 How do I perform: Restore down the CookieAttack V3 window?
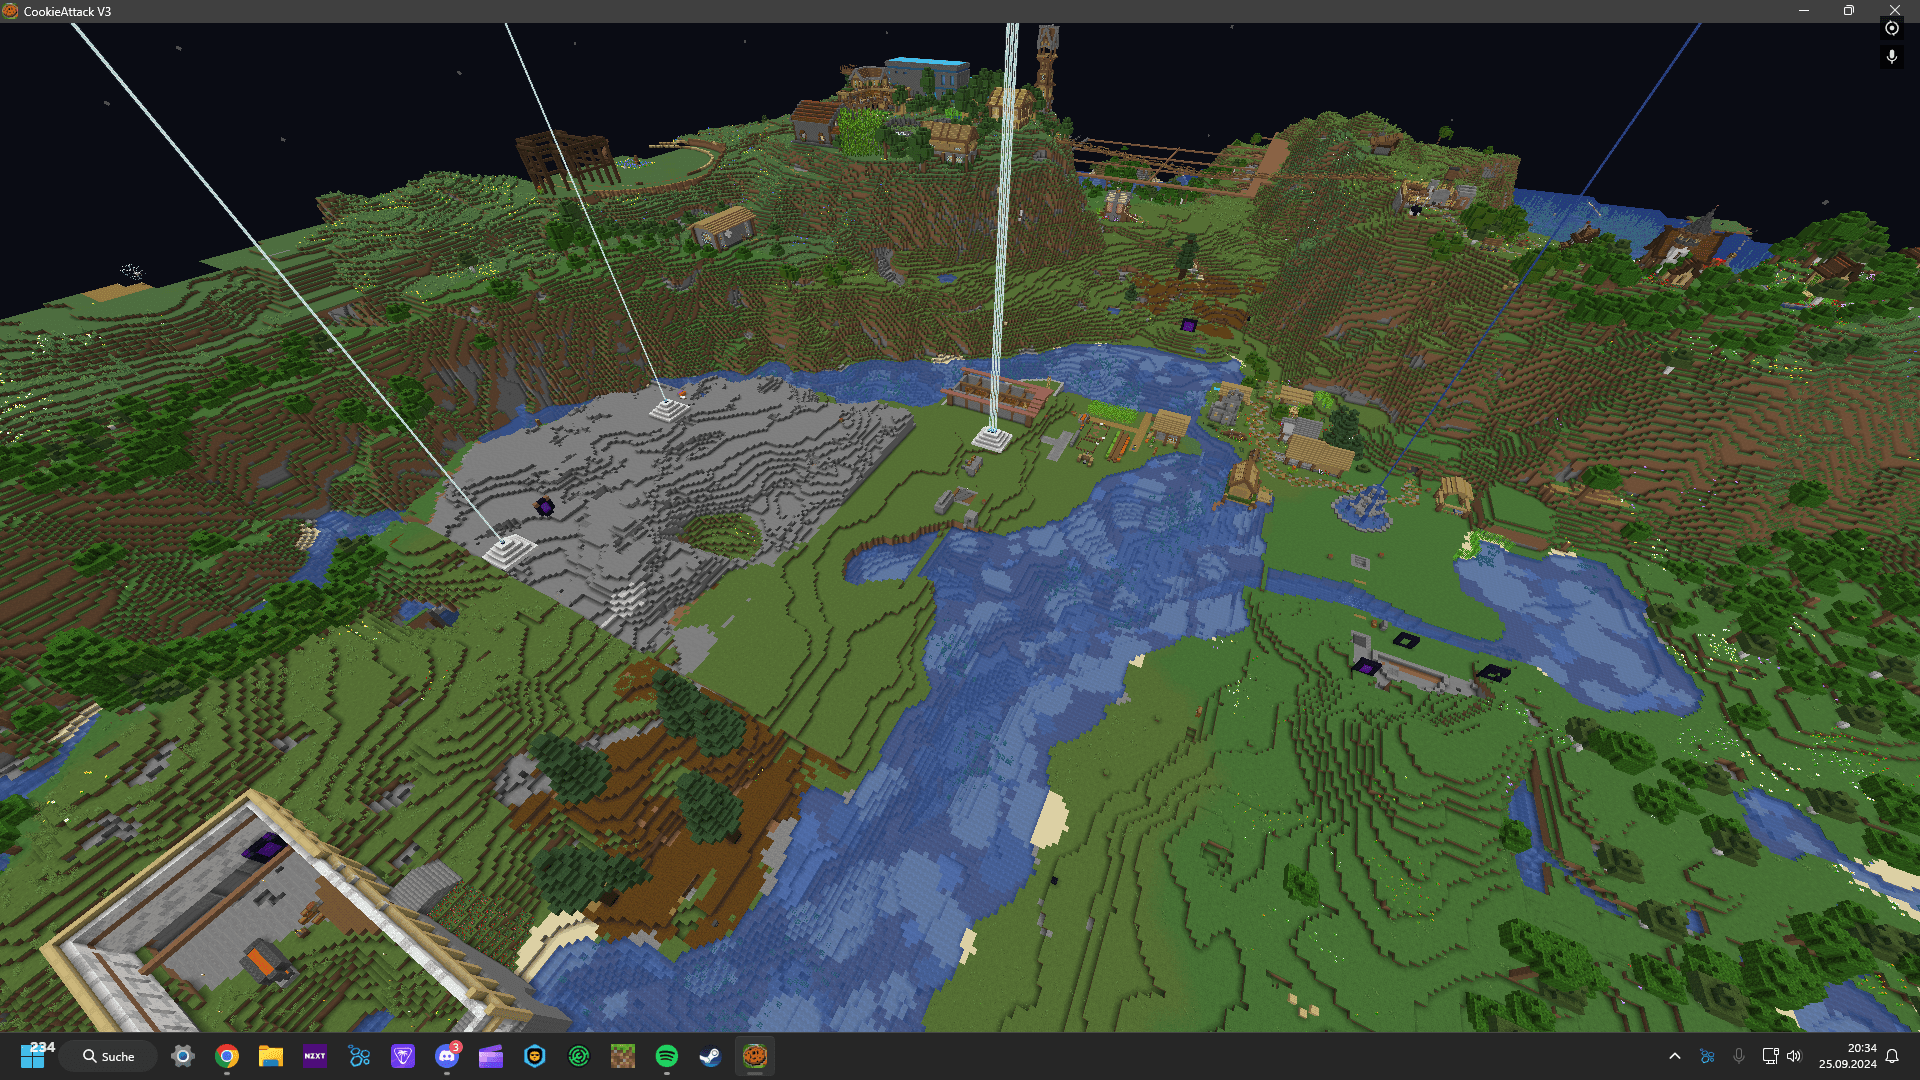tap(1848, 11)
